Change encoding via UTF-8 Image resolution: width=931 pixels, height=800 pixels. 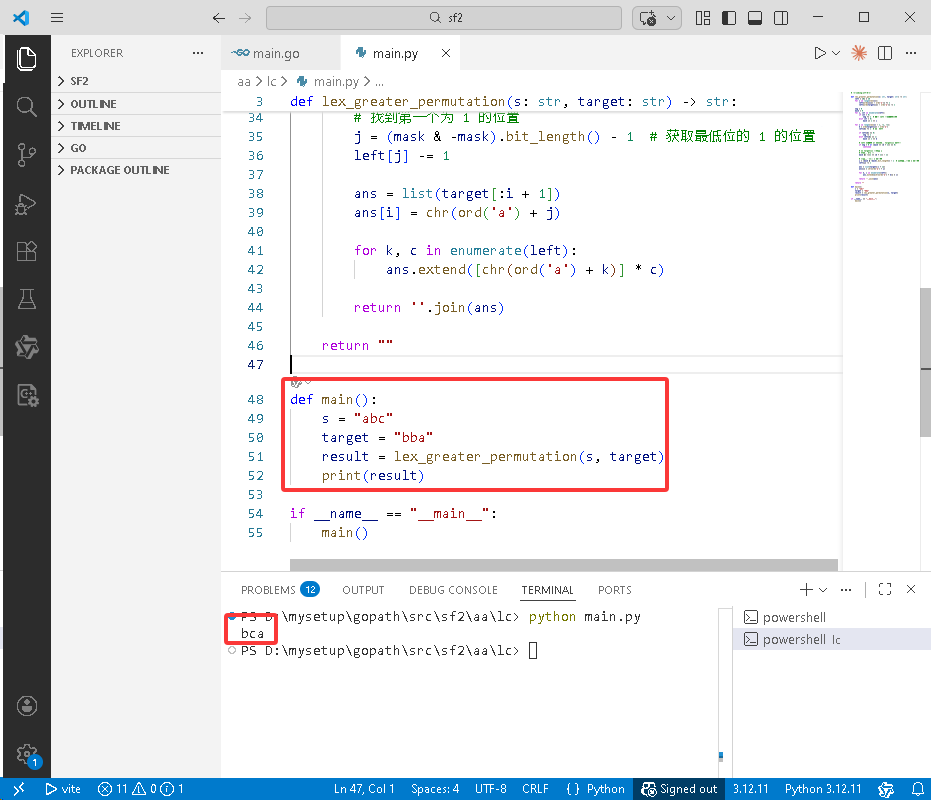(x=490, y=789)
